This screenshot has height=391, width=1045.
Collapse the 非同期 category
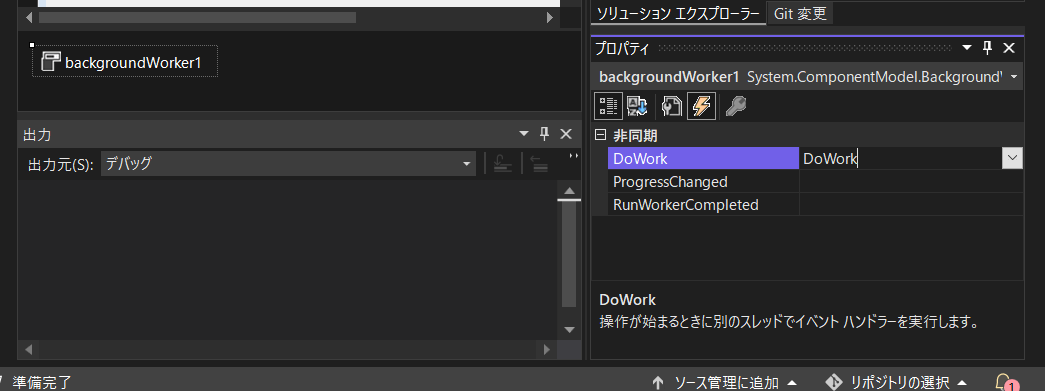[x=600, y=135]
